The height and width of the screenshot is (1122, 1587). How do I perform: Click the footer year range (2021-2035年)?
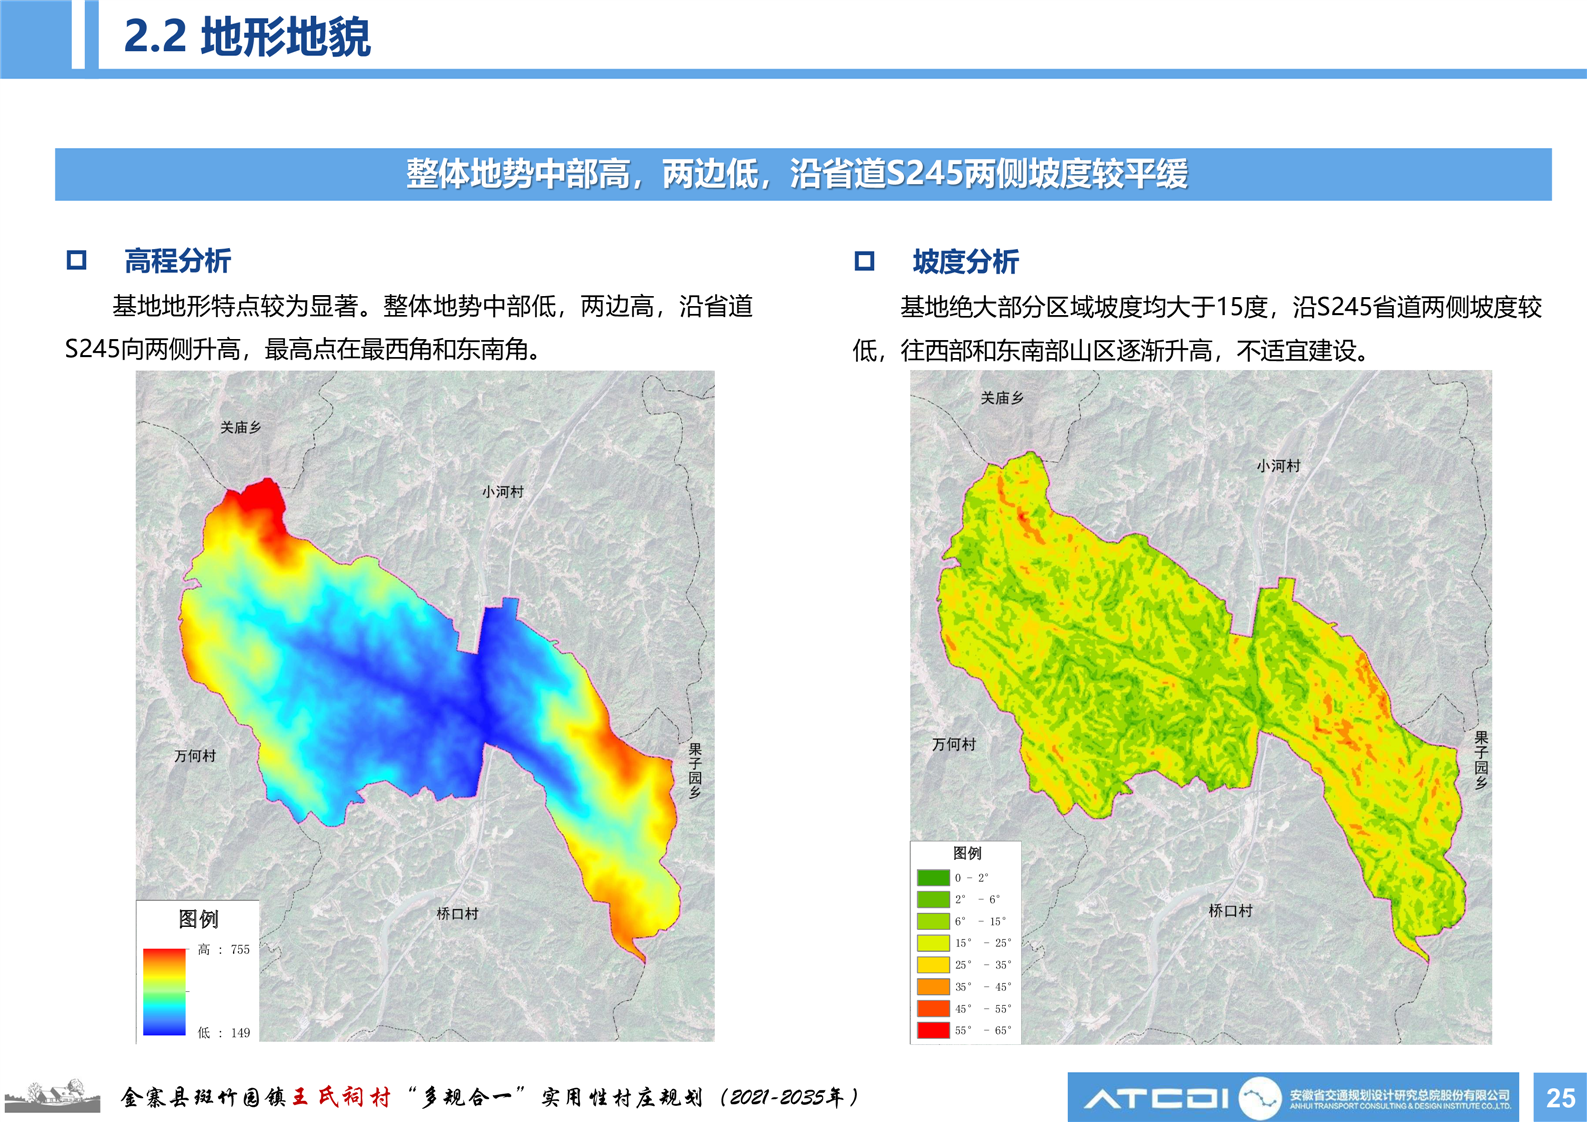pyautogui.click(x=788, y=1098)
